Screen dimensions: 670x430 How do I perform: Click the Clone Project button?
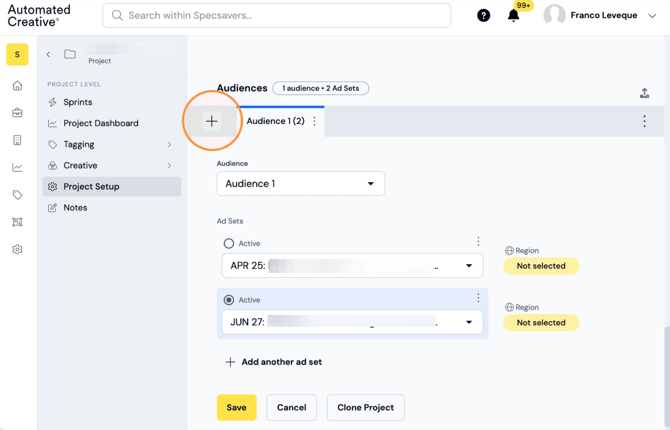(366, 407)
